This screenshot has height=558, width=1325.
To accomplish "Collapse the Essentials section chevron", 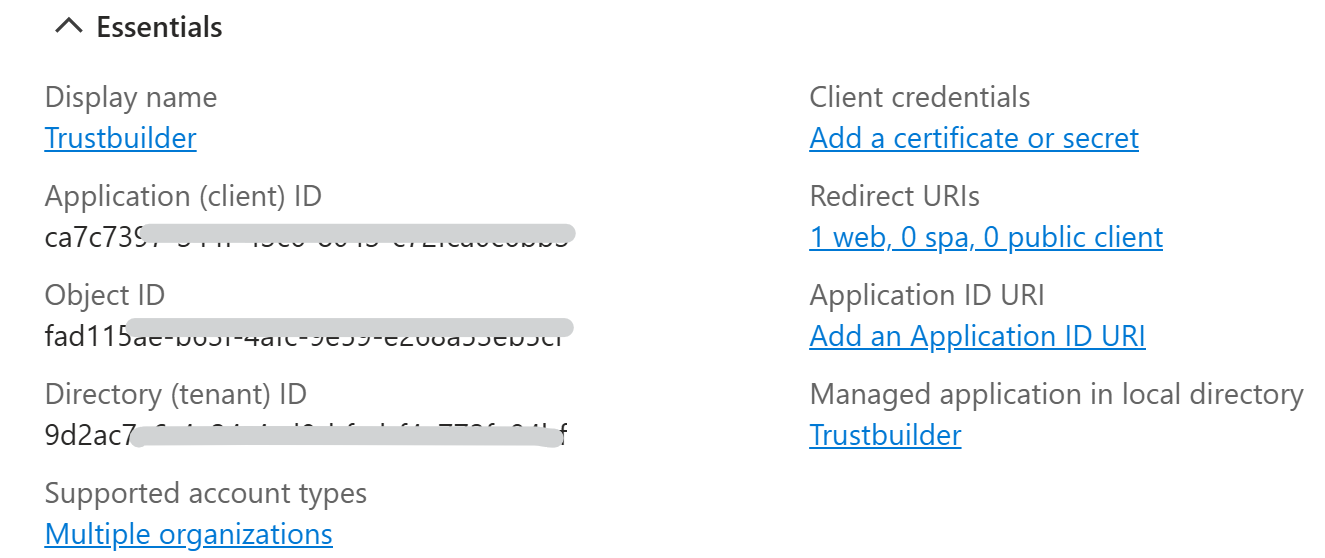I will tap(68, 27).
